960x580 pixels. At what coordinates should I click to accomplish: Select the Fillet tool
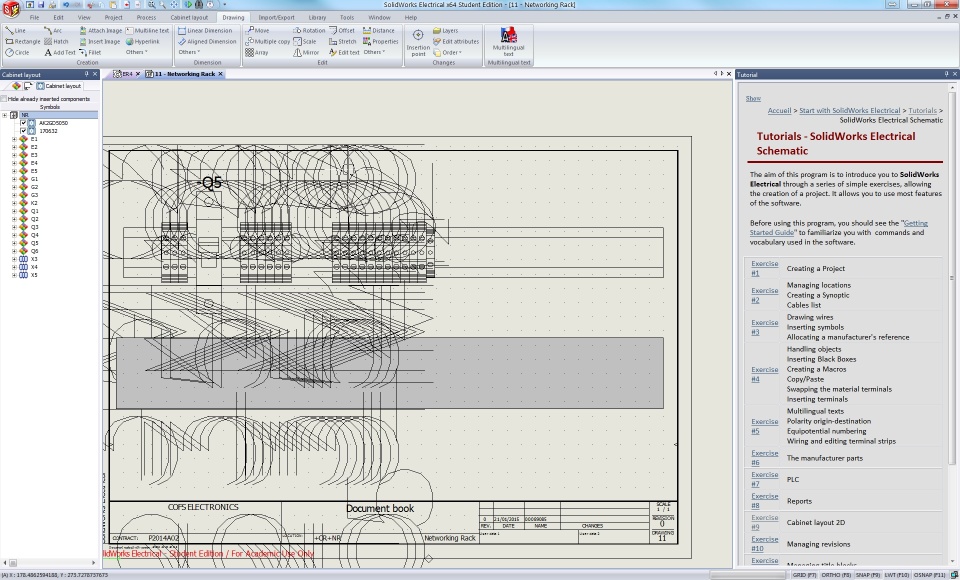pos(90,53)
